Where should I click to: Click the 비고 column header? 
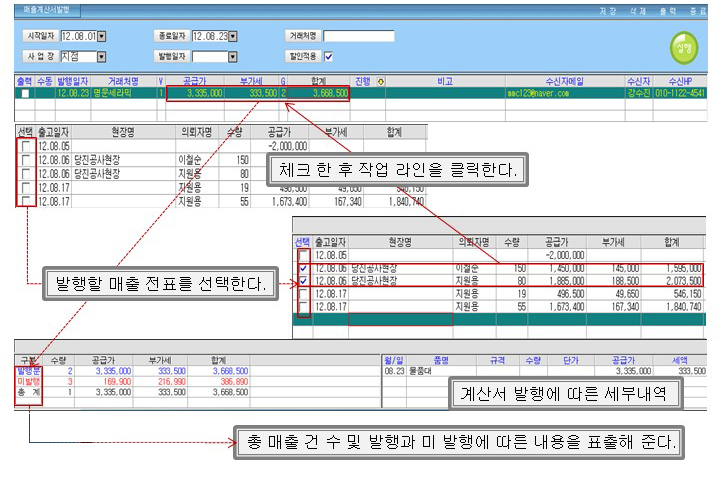[445, 81]
